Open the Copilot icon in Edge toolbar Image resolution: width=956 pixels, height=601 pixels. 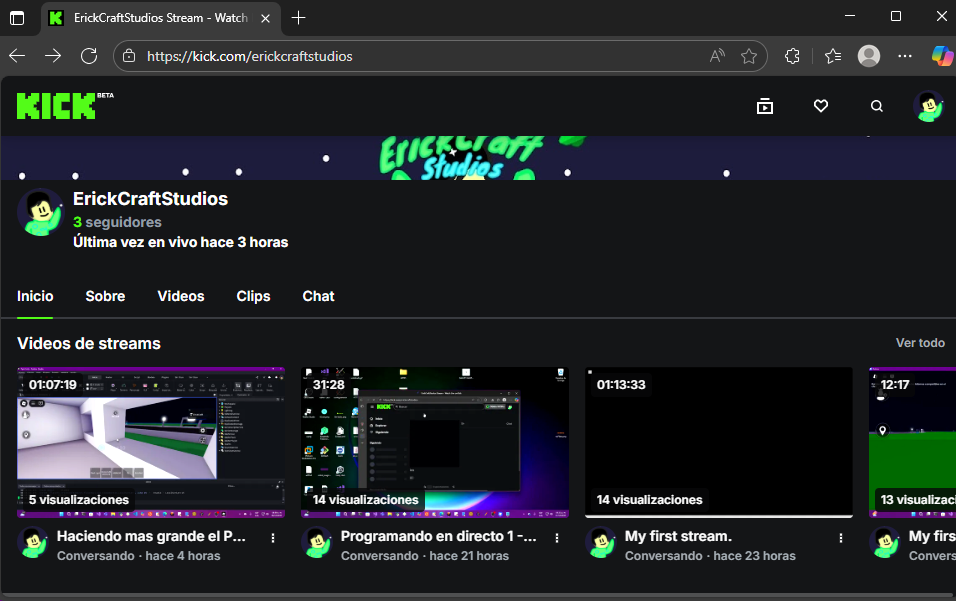[941, 56]
